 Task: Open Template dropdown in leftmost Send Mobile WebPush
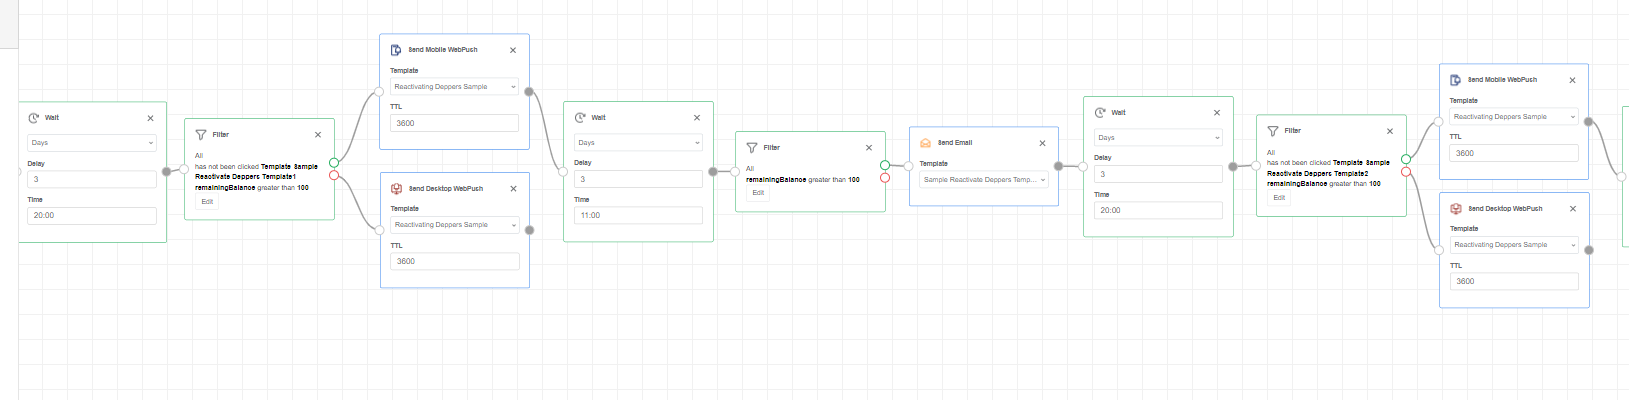pyautogui.click(x=454, y=87)
